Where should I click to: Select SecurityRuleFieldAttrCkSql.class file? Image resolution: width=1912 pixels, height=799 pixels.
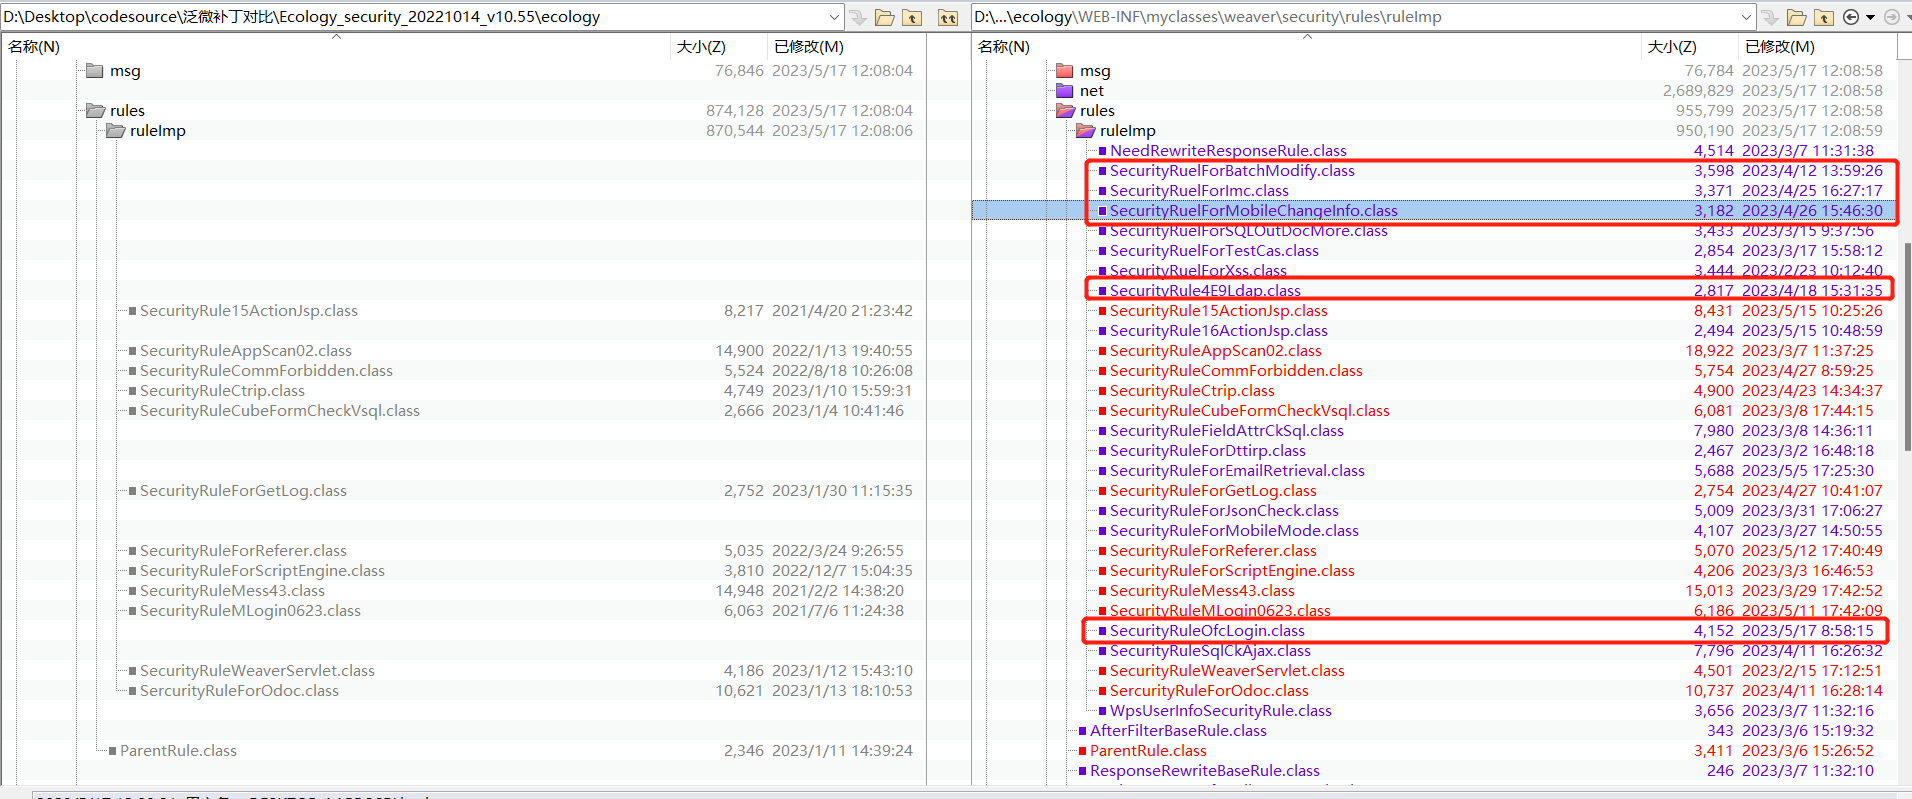[1227, 431]
